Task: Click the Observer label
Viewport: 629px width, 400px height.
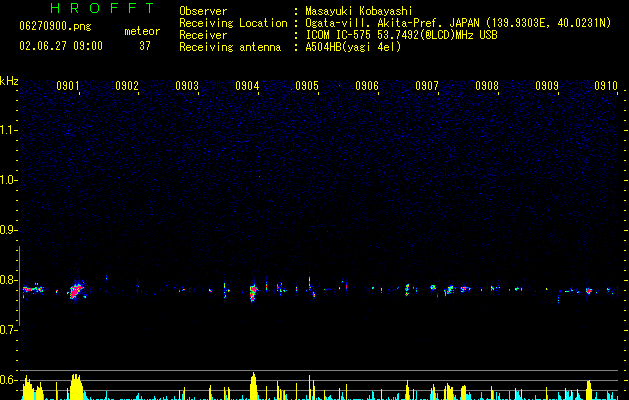Action: [x=203, y=11]
